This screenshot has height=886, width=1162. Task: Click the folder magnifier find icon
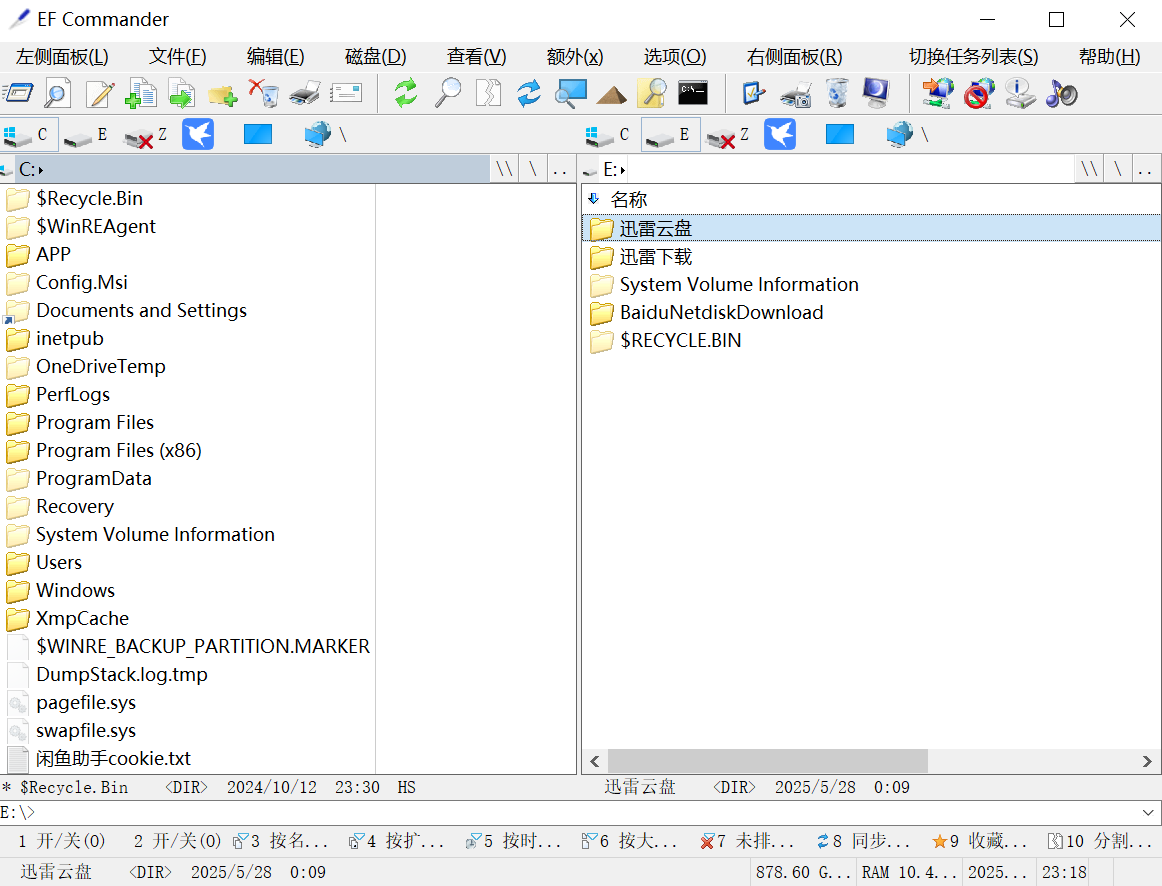coord(652,93)
